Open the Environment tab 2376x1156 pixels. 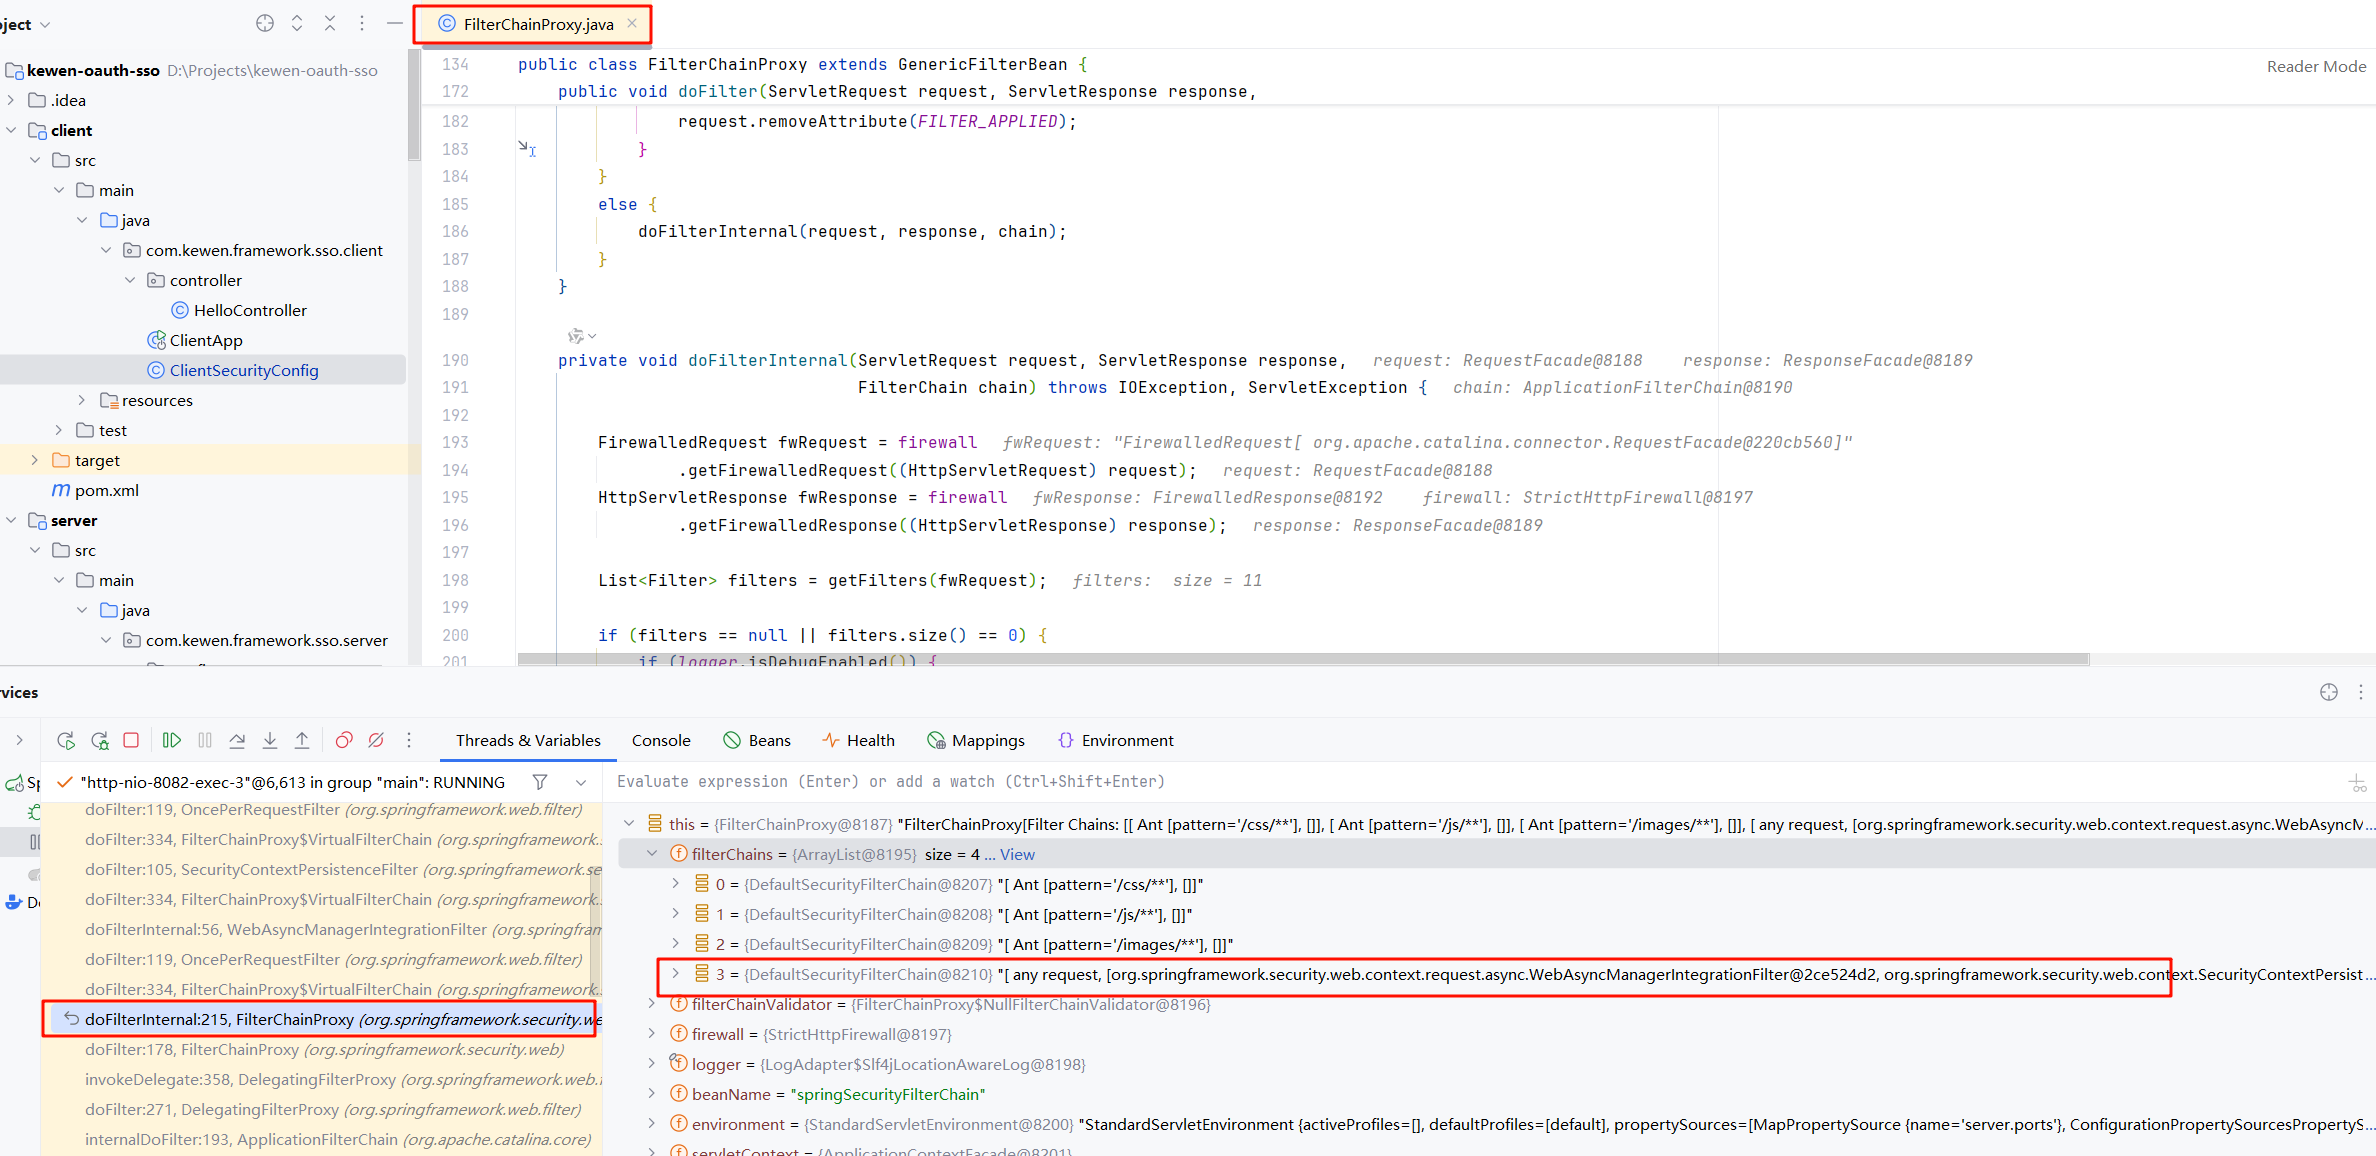1116,740
